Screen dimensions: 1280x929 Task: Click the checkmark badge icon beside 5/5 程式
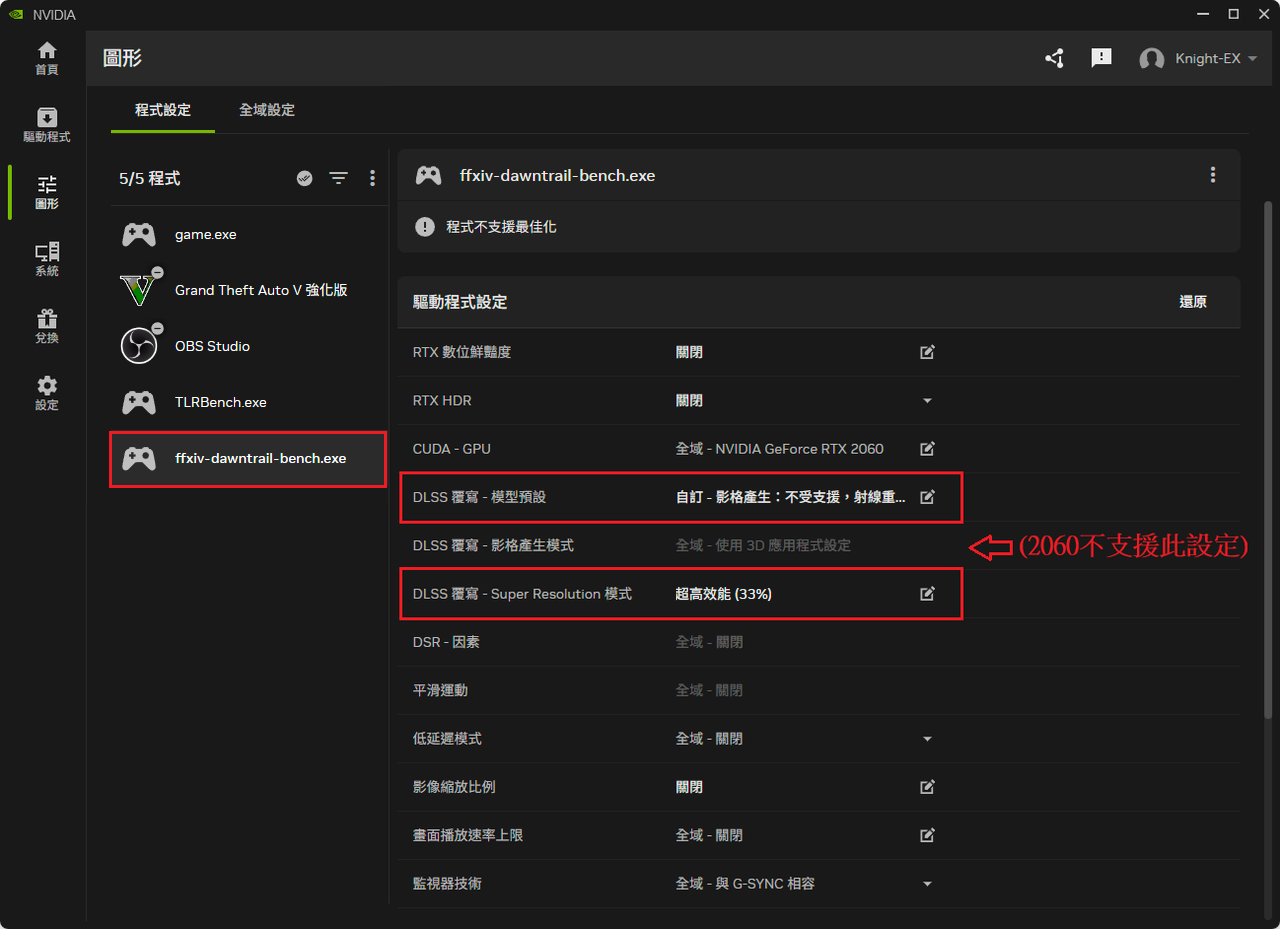305,178
